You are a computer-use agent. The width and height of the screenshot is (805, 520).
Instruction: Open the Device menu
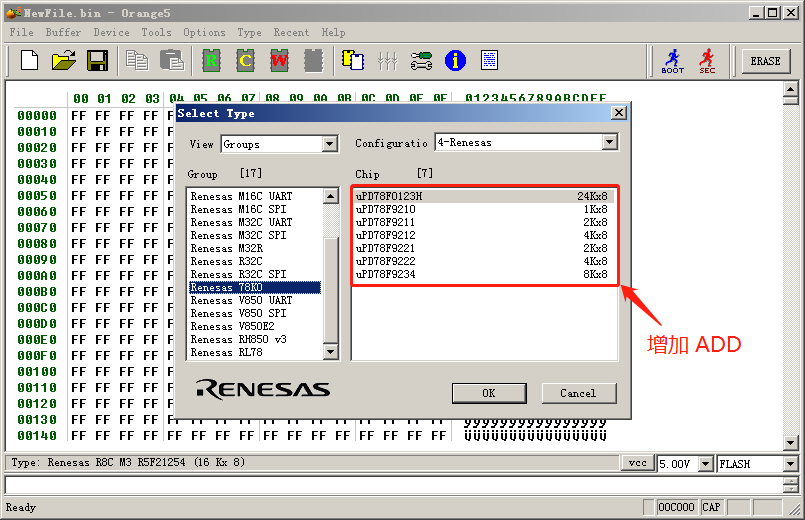coord(111,32)
